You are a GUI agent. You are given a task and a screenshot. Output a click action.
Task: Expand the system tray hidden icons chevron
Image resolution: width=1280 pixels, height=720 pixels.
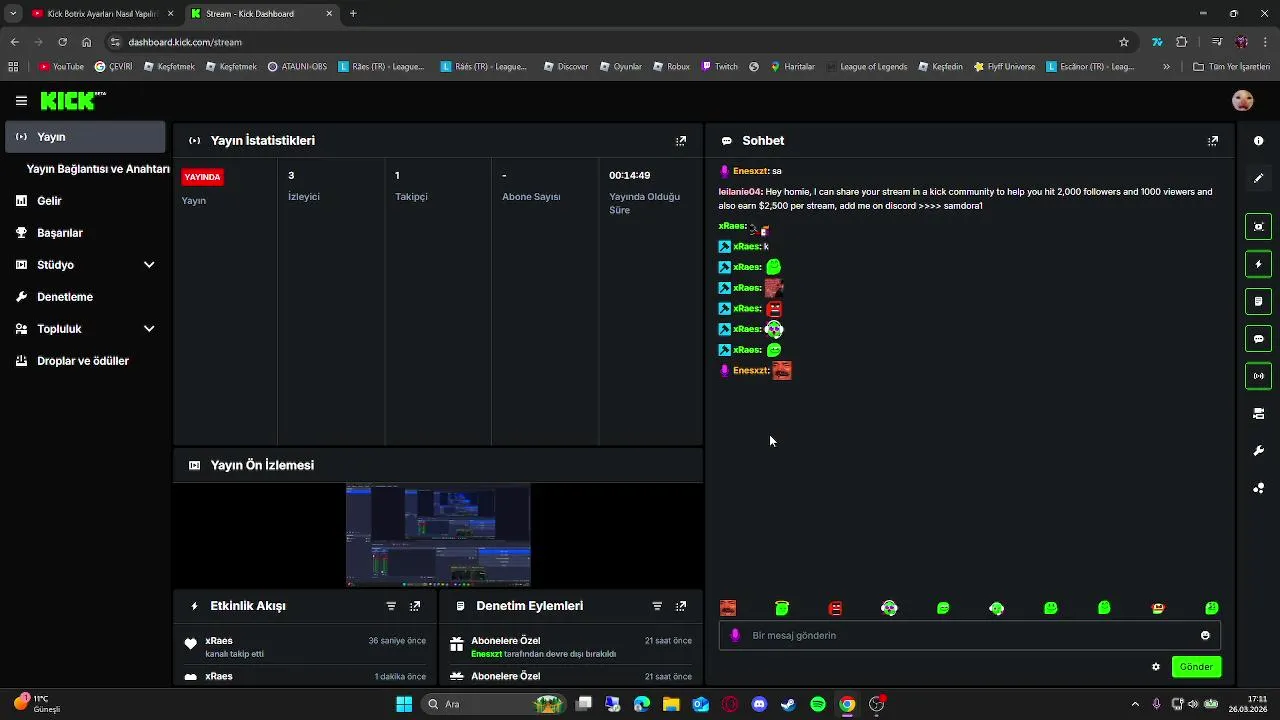[1135, 704]
